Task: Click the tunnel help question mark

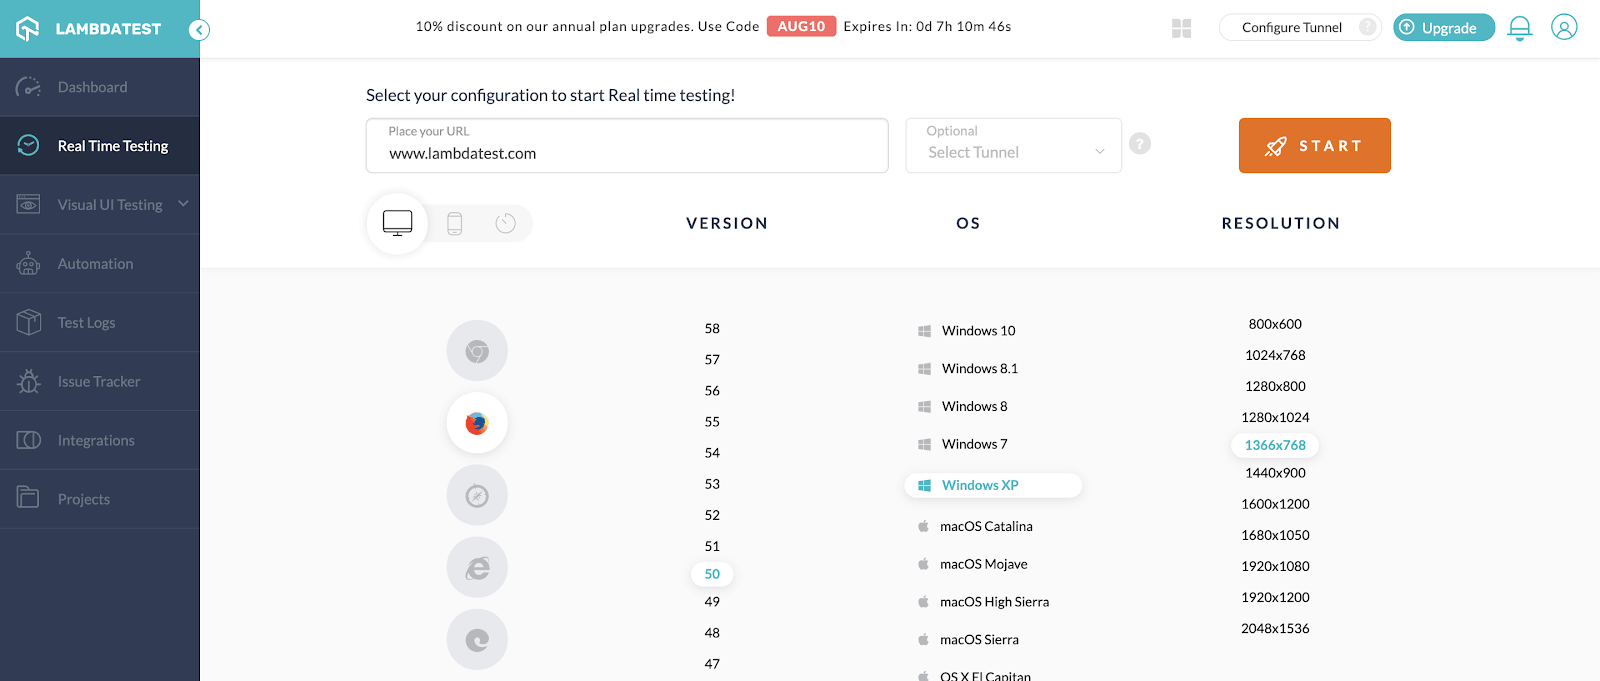Action: point(1140,144)
